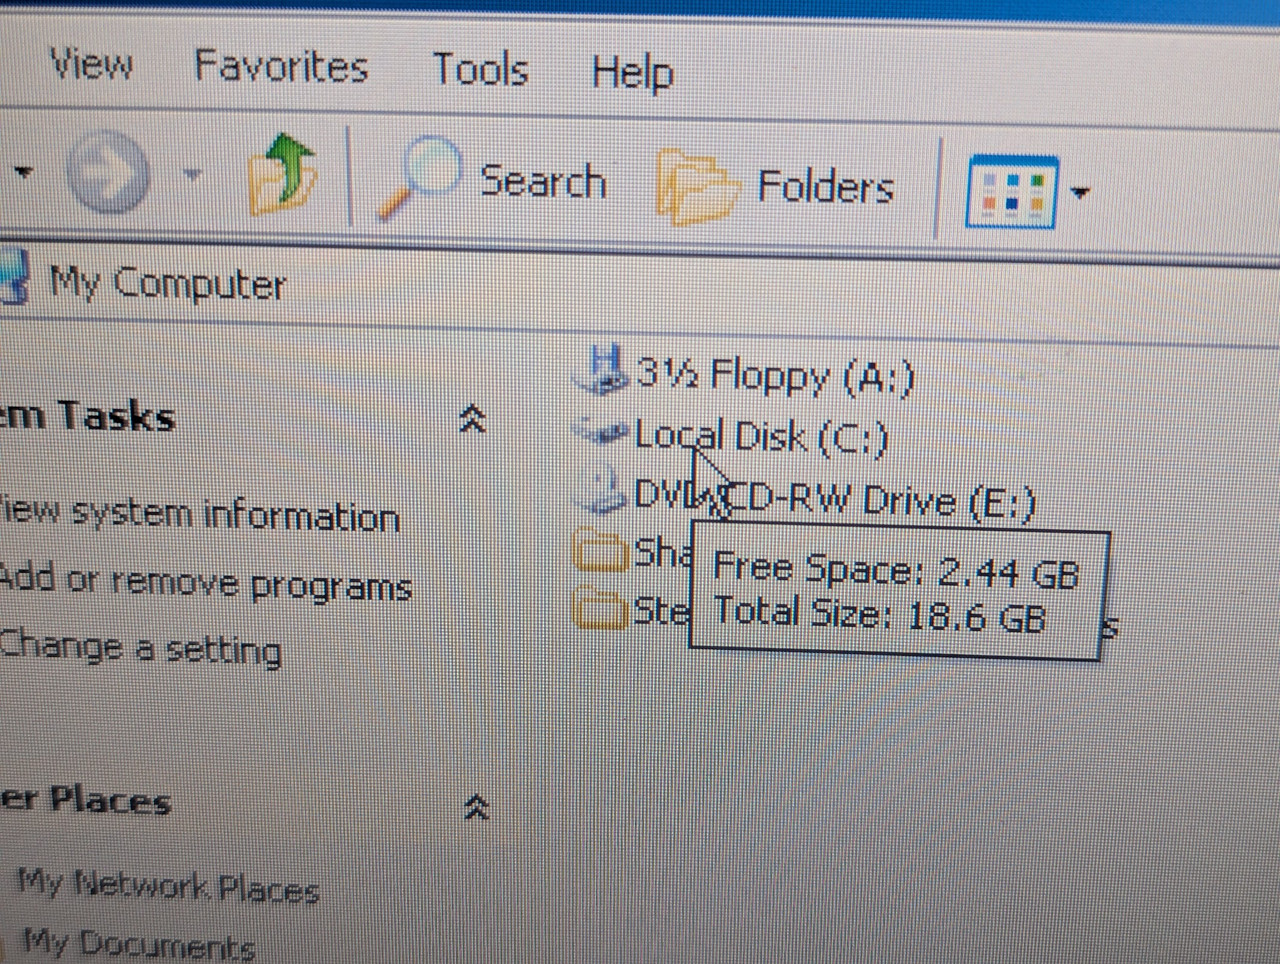Toggle the Folders pane button
1280x964 pixels.
pos(775,186)
